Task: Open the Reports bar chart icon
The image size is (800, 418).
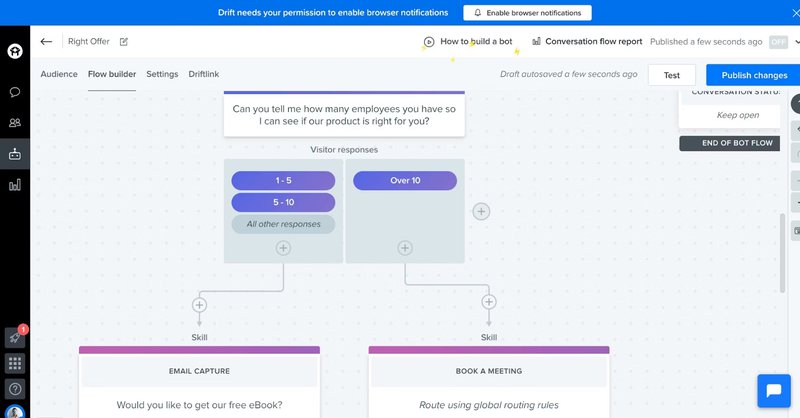Action: (15, 185)
